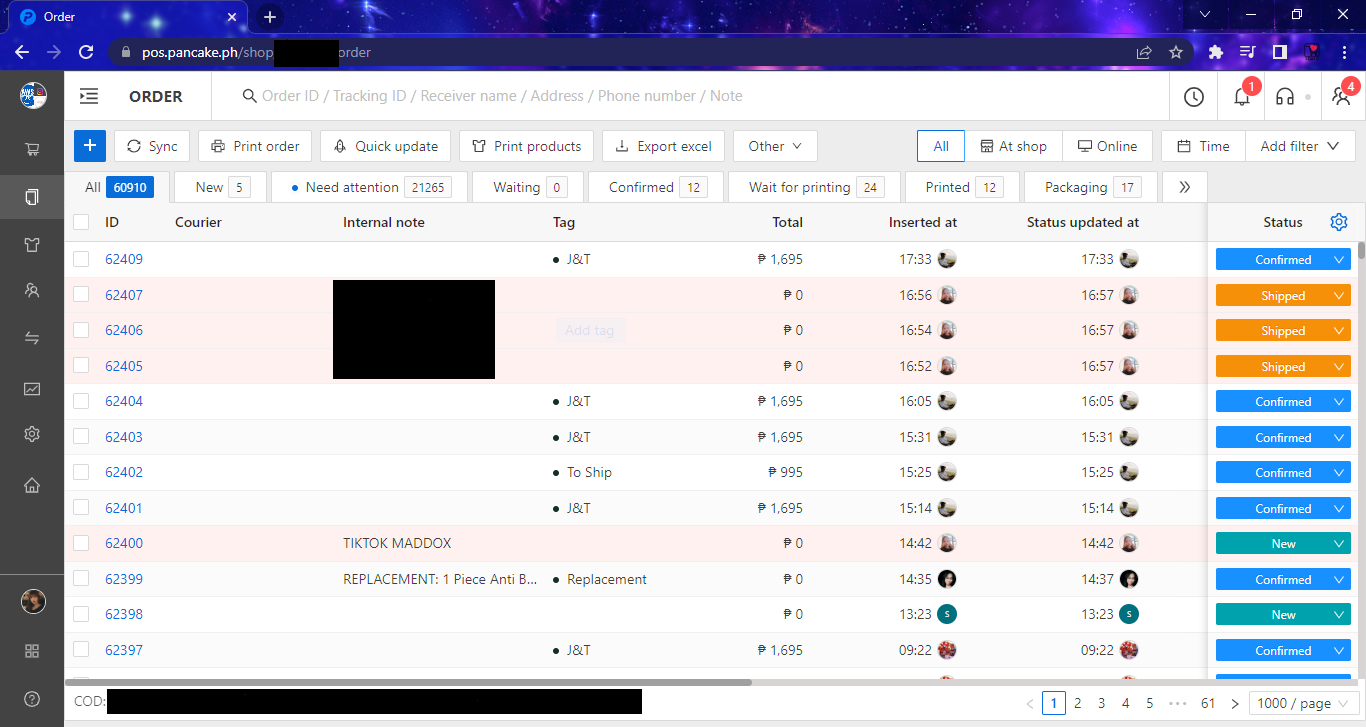Open Shipped status dropdown for order 62406
Screen dimensions: 1366x727
click(1283, 331)
